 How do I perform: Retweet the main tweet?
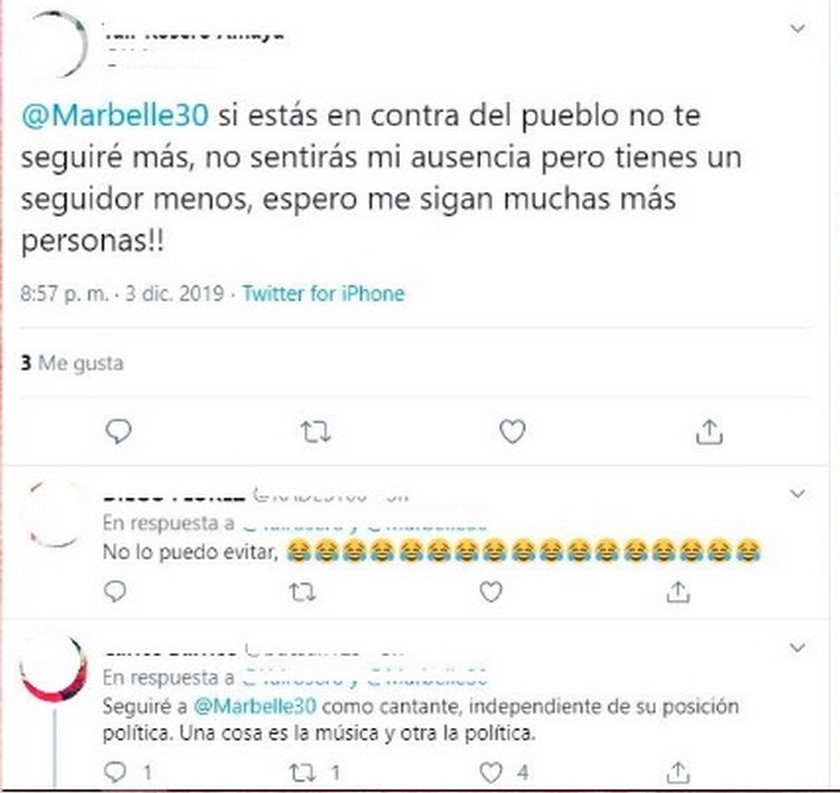[x=315, y=432]
